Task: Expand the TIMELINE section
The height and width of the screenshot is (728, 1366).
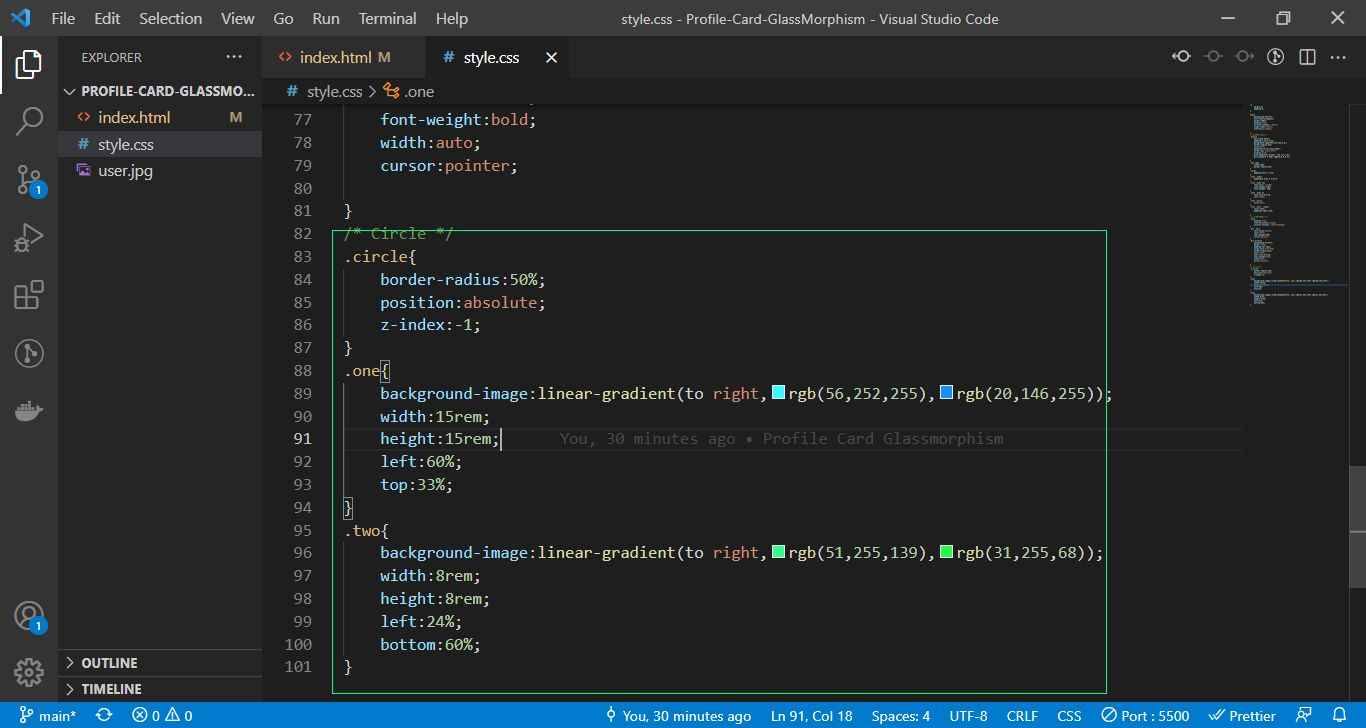Action: pos(160,689)
